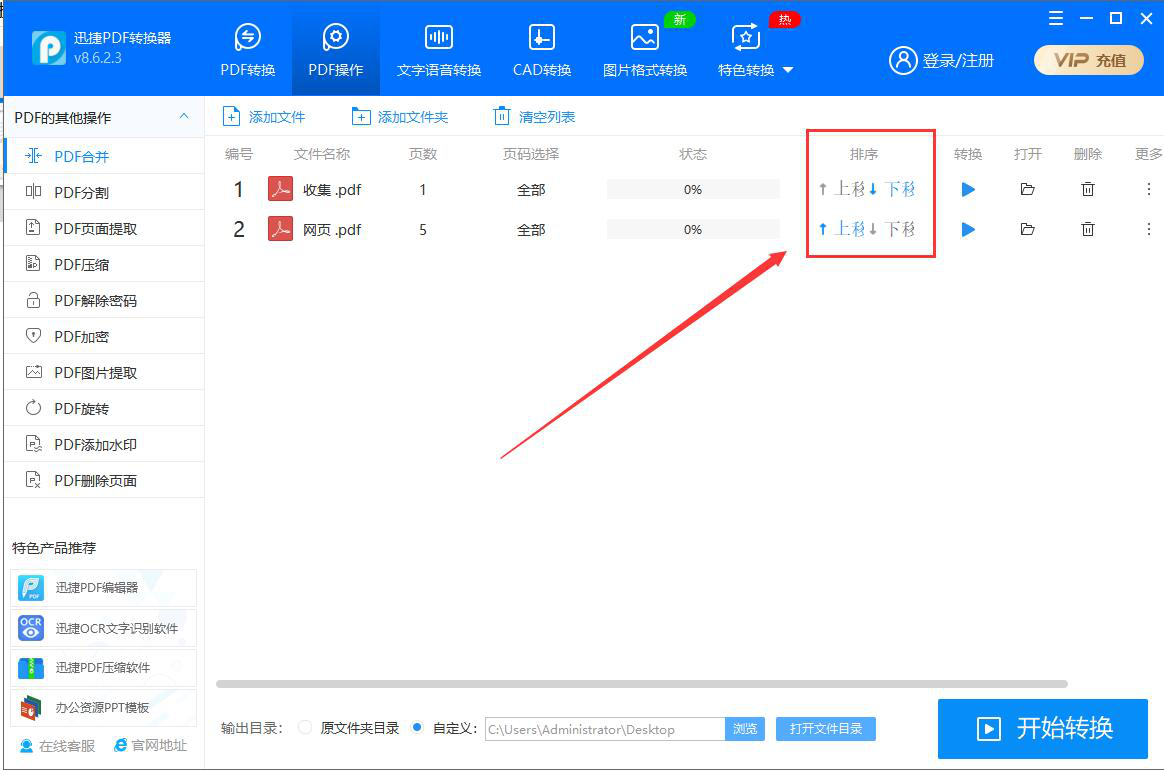The width and height of the screenshot is (1164, 770).
Task: Click the convert play icon for 网页.pdf
Action: coord(967,229)
